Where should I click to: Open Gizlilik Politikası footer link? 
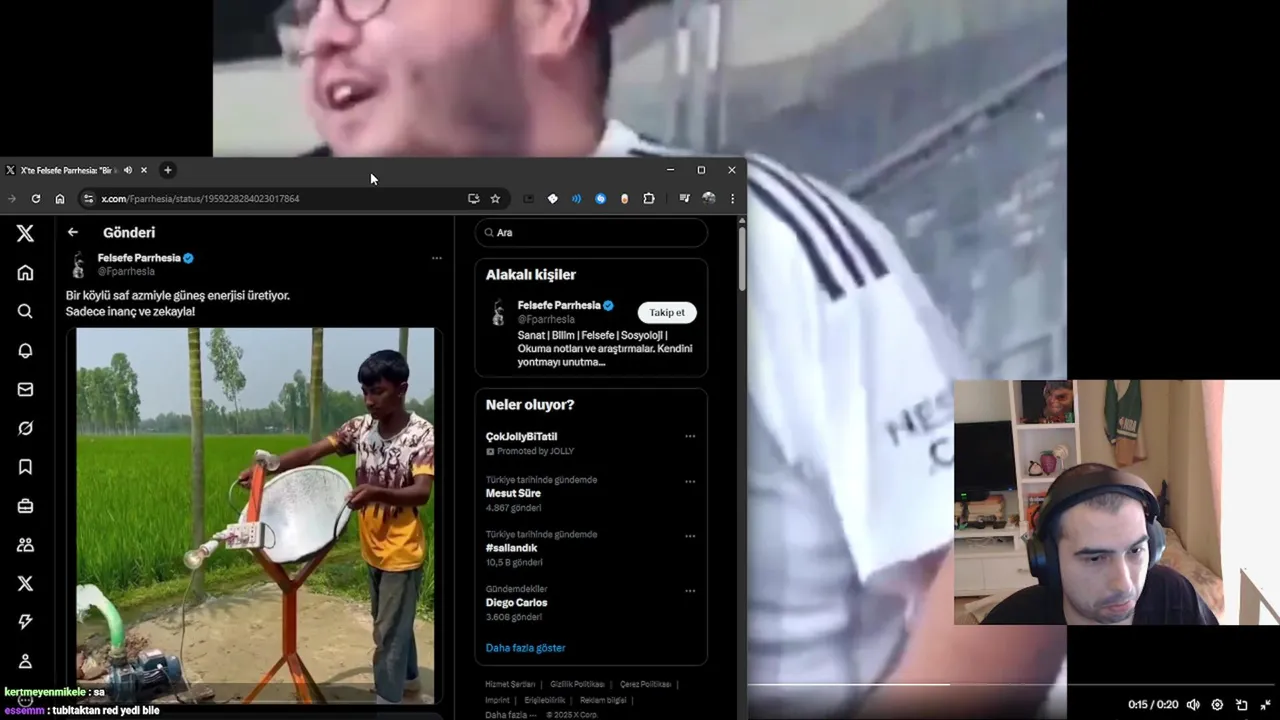pyautogui.click(x=578, y=684)
